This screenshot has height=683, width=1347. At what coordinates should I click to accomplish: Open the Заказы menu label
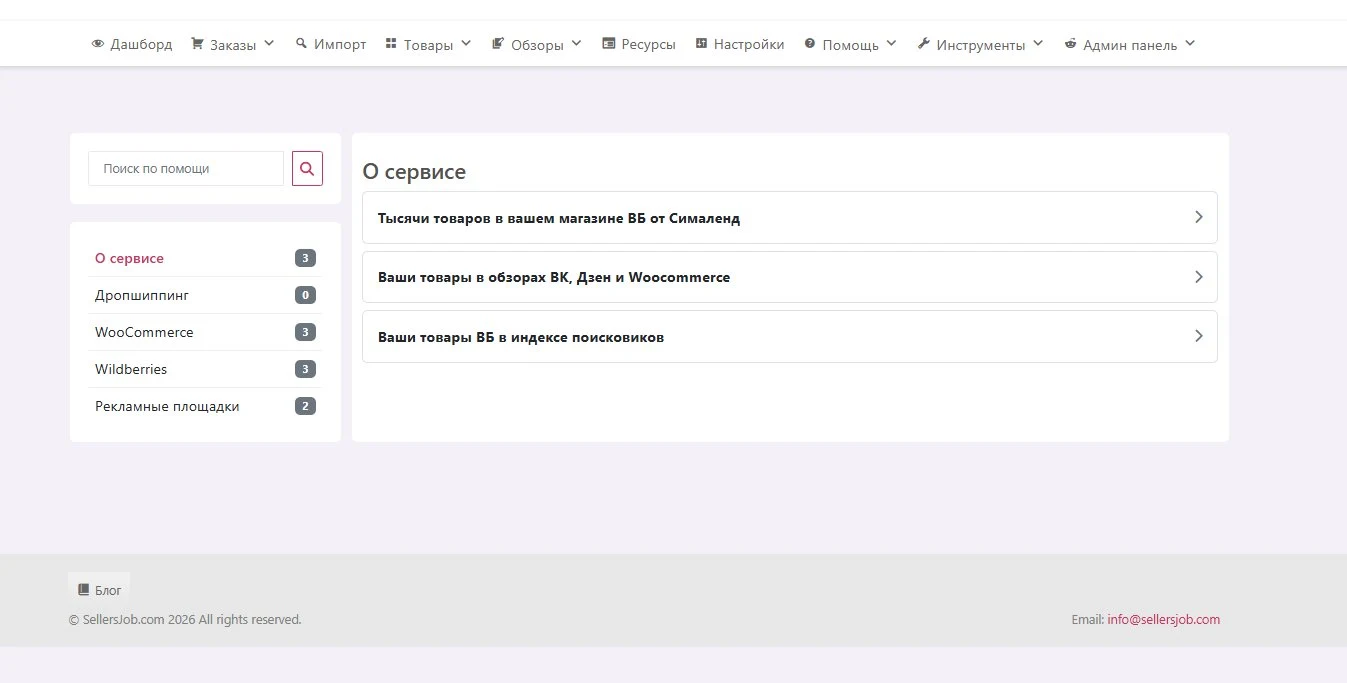pos(233,45)
